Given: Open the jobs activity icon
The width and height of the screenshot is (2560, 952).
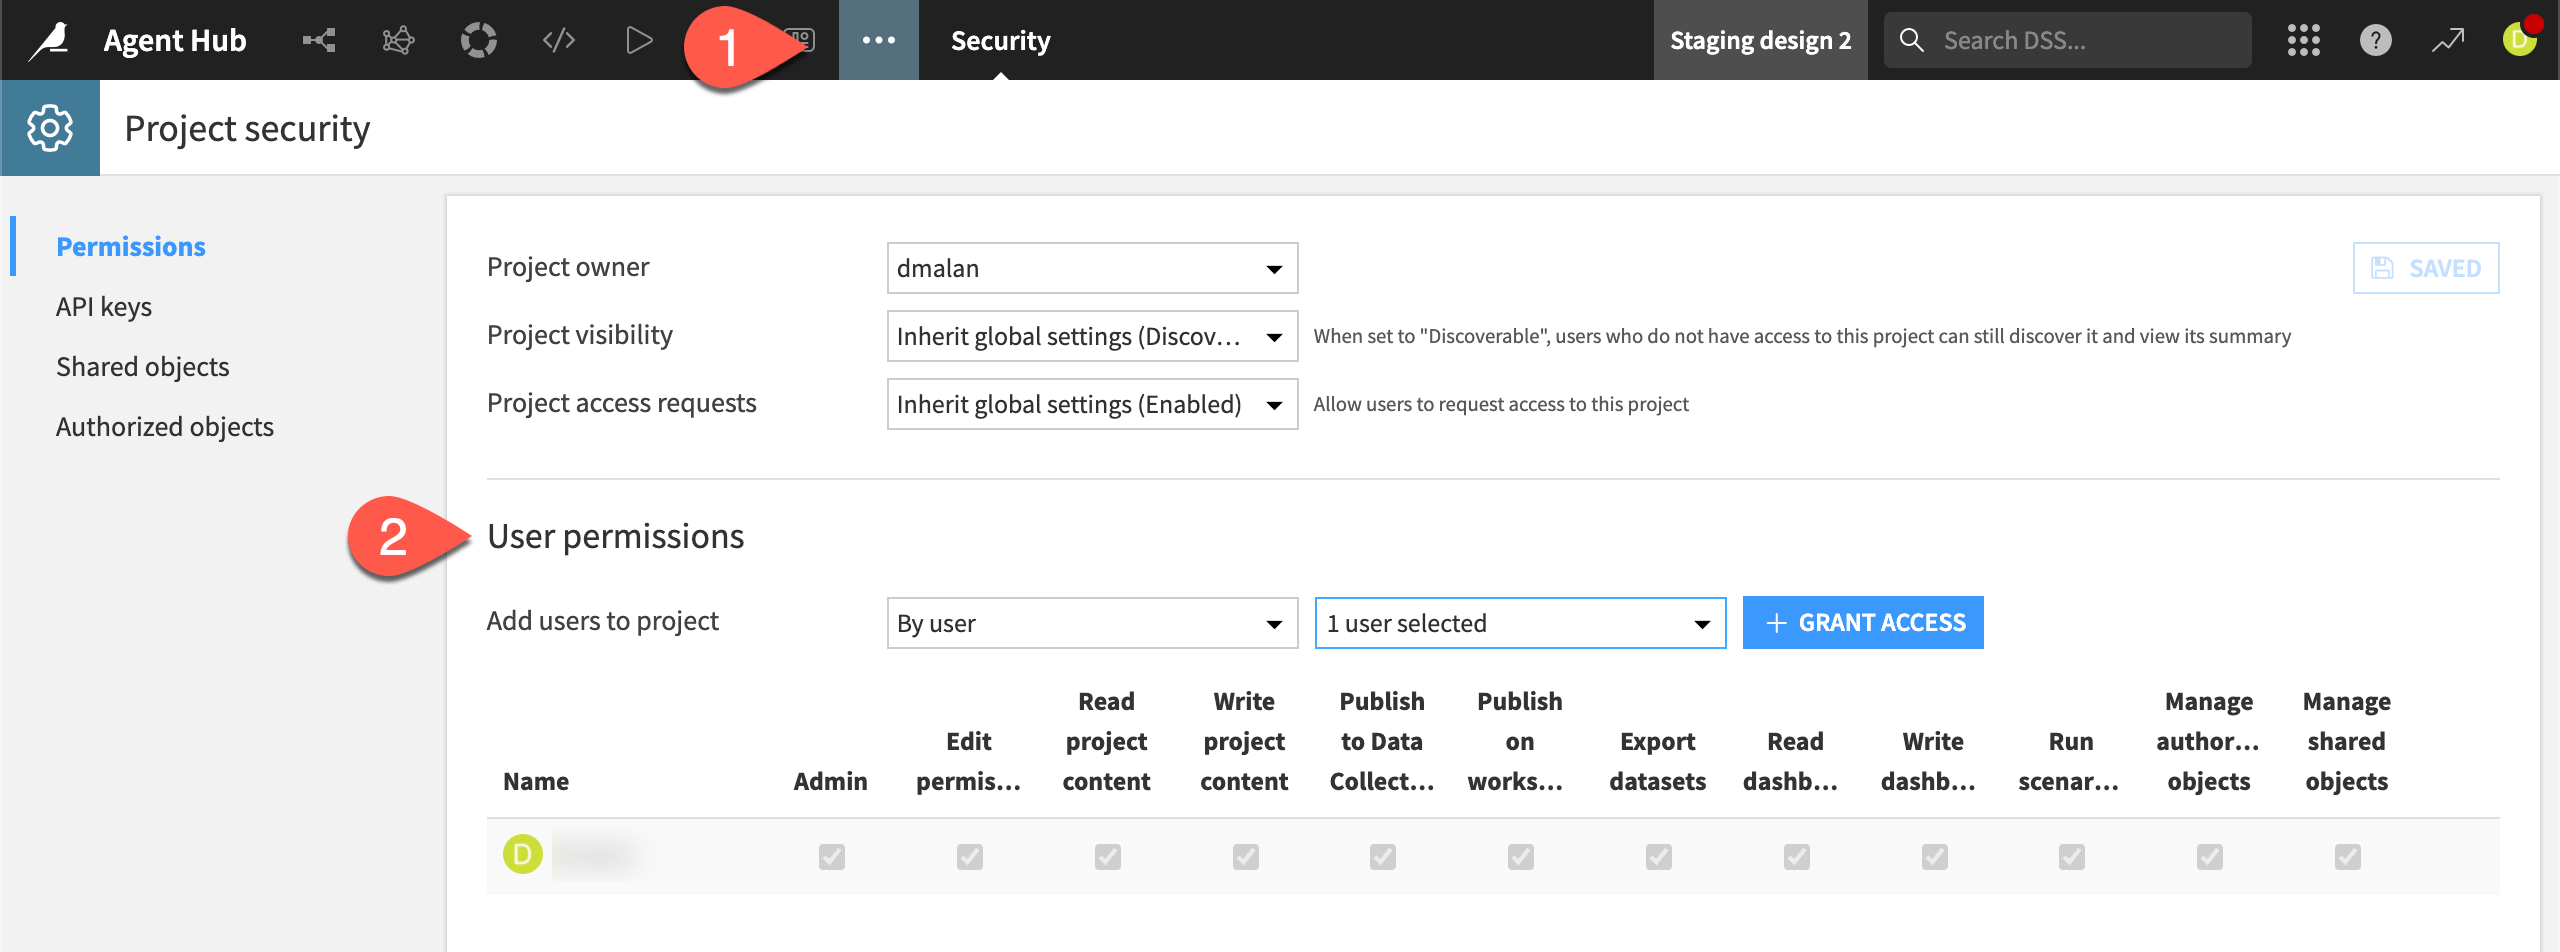Looking at the screenshot, I should [478, 40].
